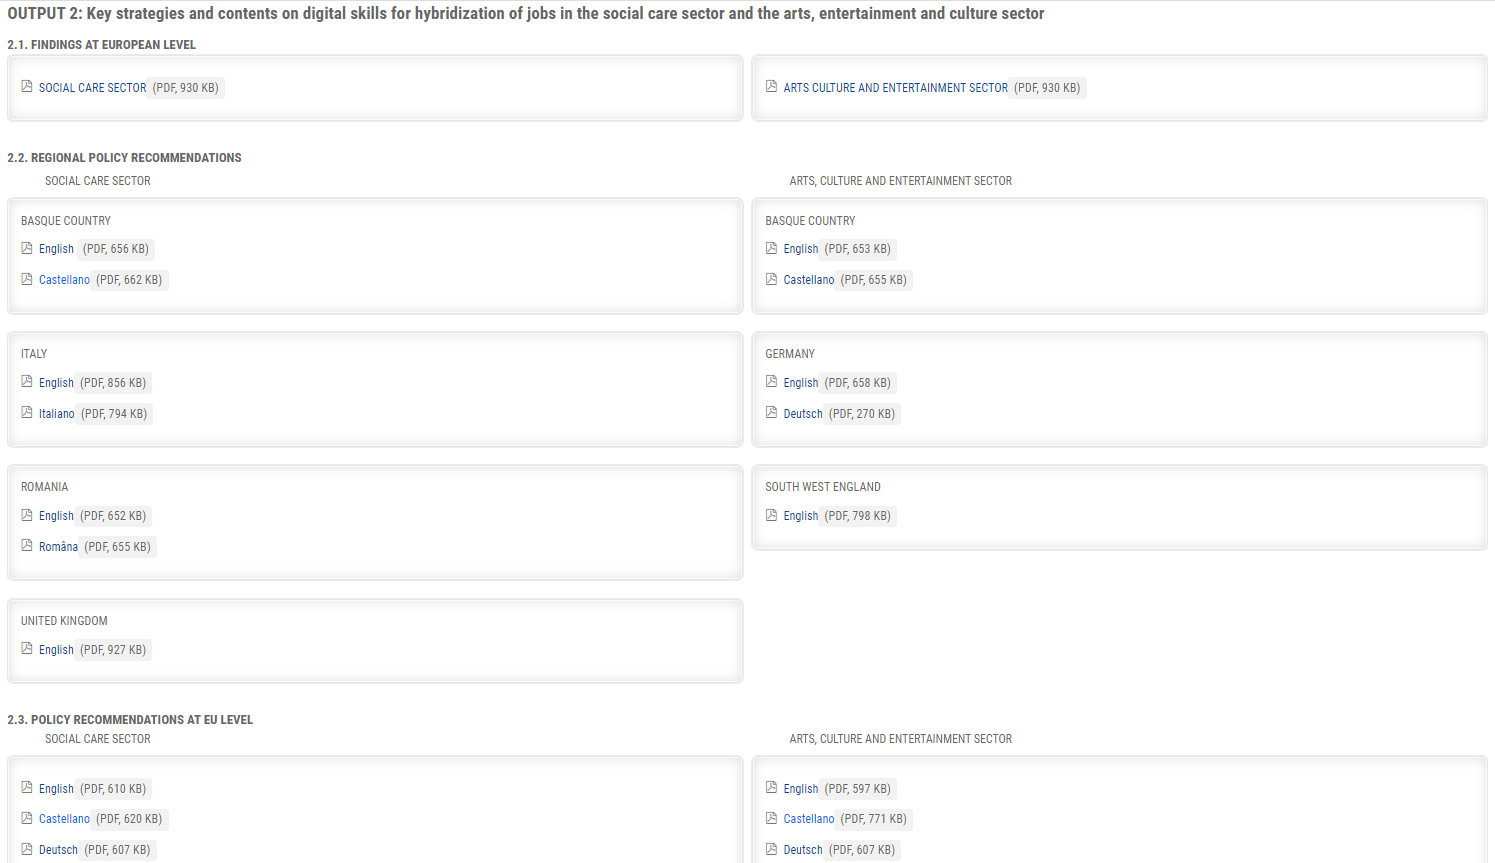
Task: Click PDF icon beside Italiano under Italy
Action: tap(27, 413)
